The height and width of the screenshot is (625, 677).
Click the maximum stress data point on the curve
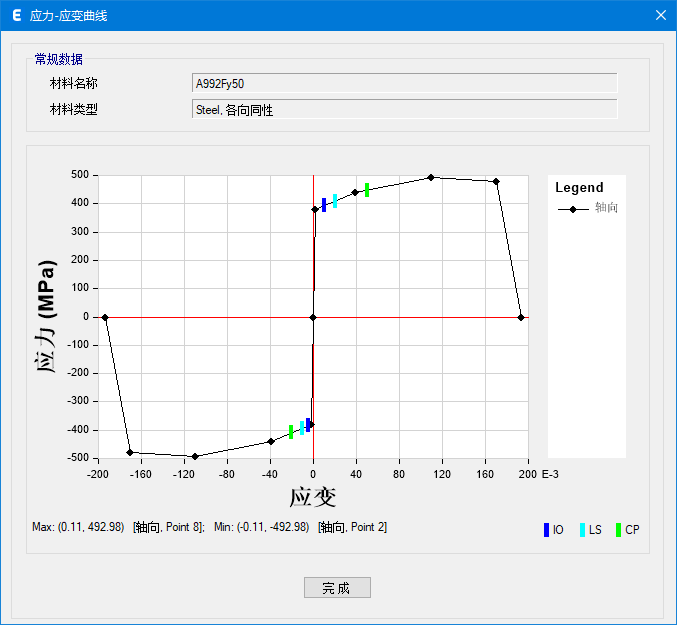pyautogui.click(x=431, y=177)
